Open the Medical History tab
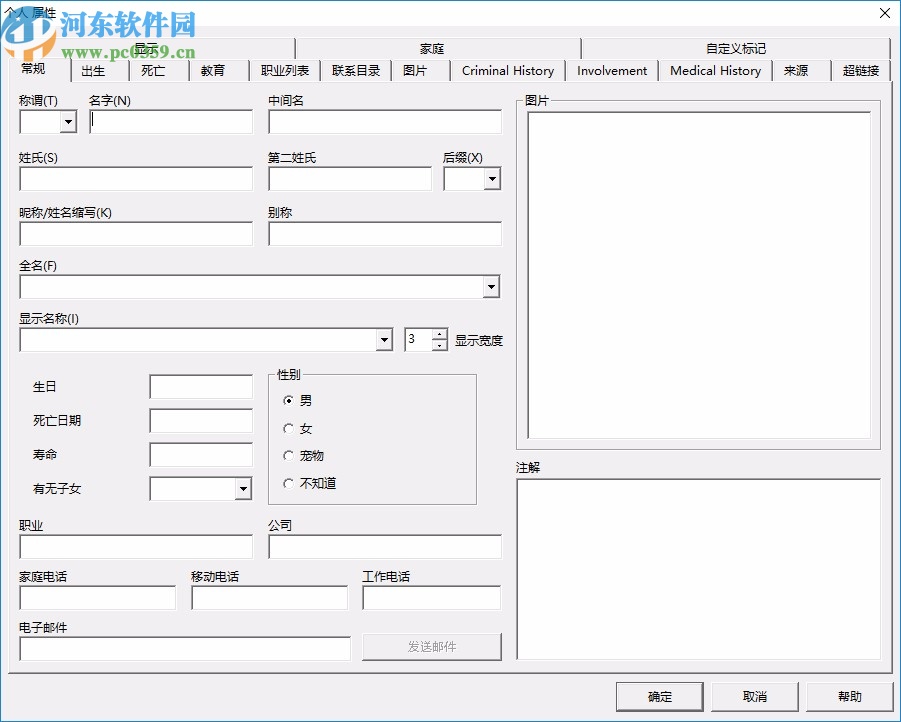 pyautogui.click(x=715, y=71)
